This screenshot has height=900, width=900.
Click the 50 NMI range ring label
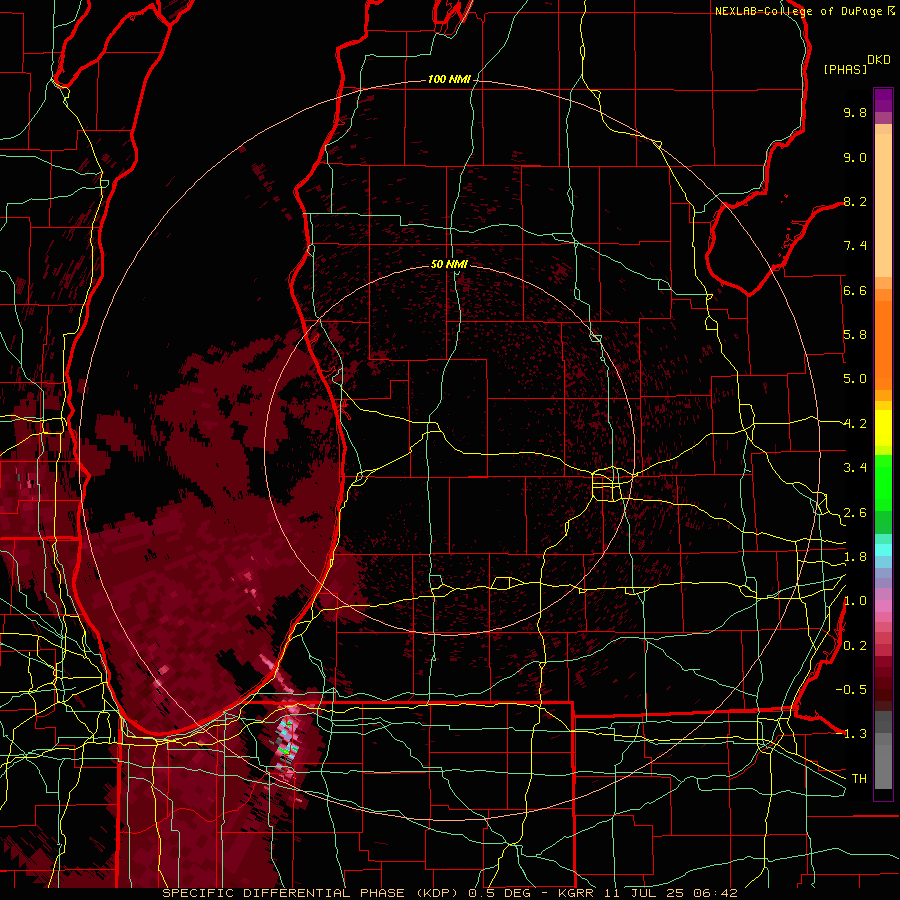click(x=449, y=264)
